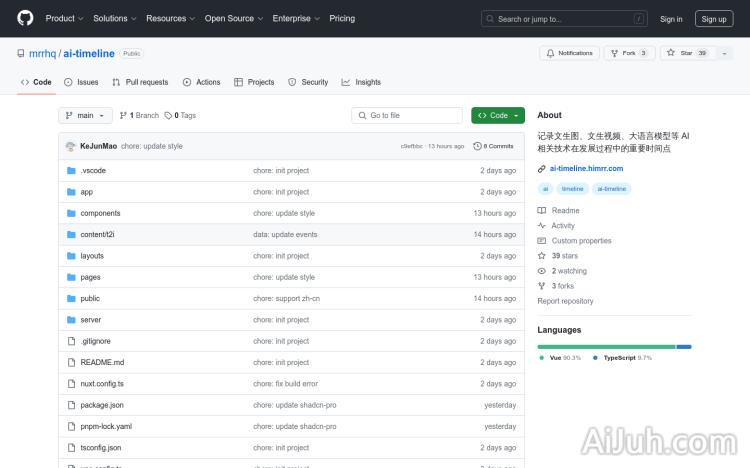Switch to the Issues tab

[x=82, y=82]
